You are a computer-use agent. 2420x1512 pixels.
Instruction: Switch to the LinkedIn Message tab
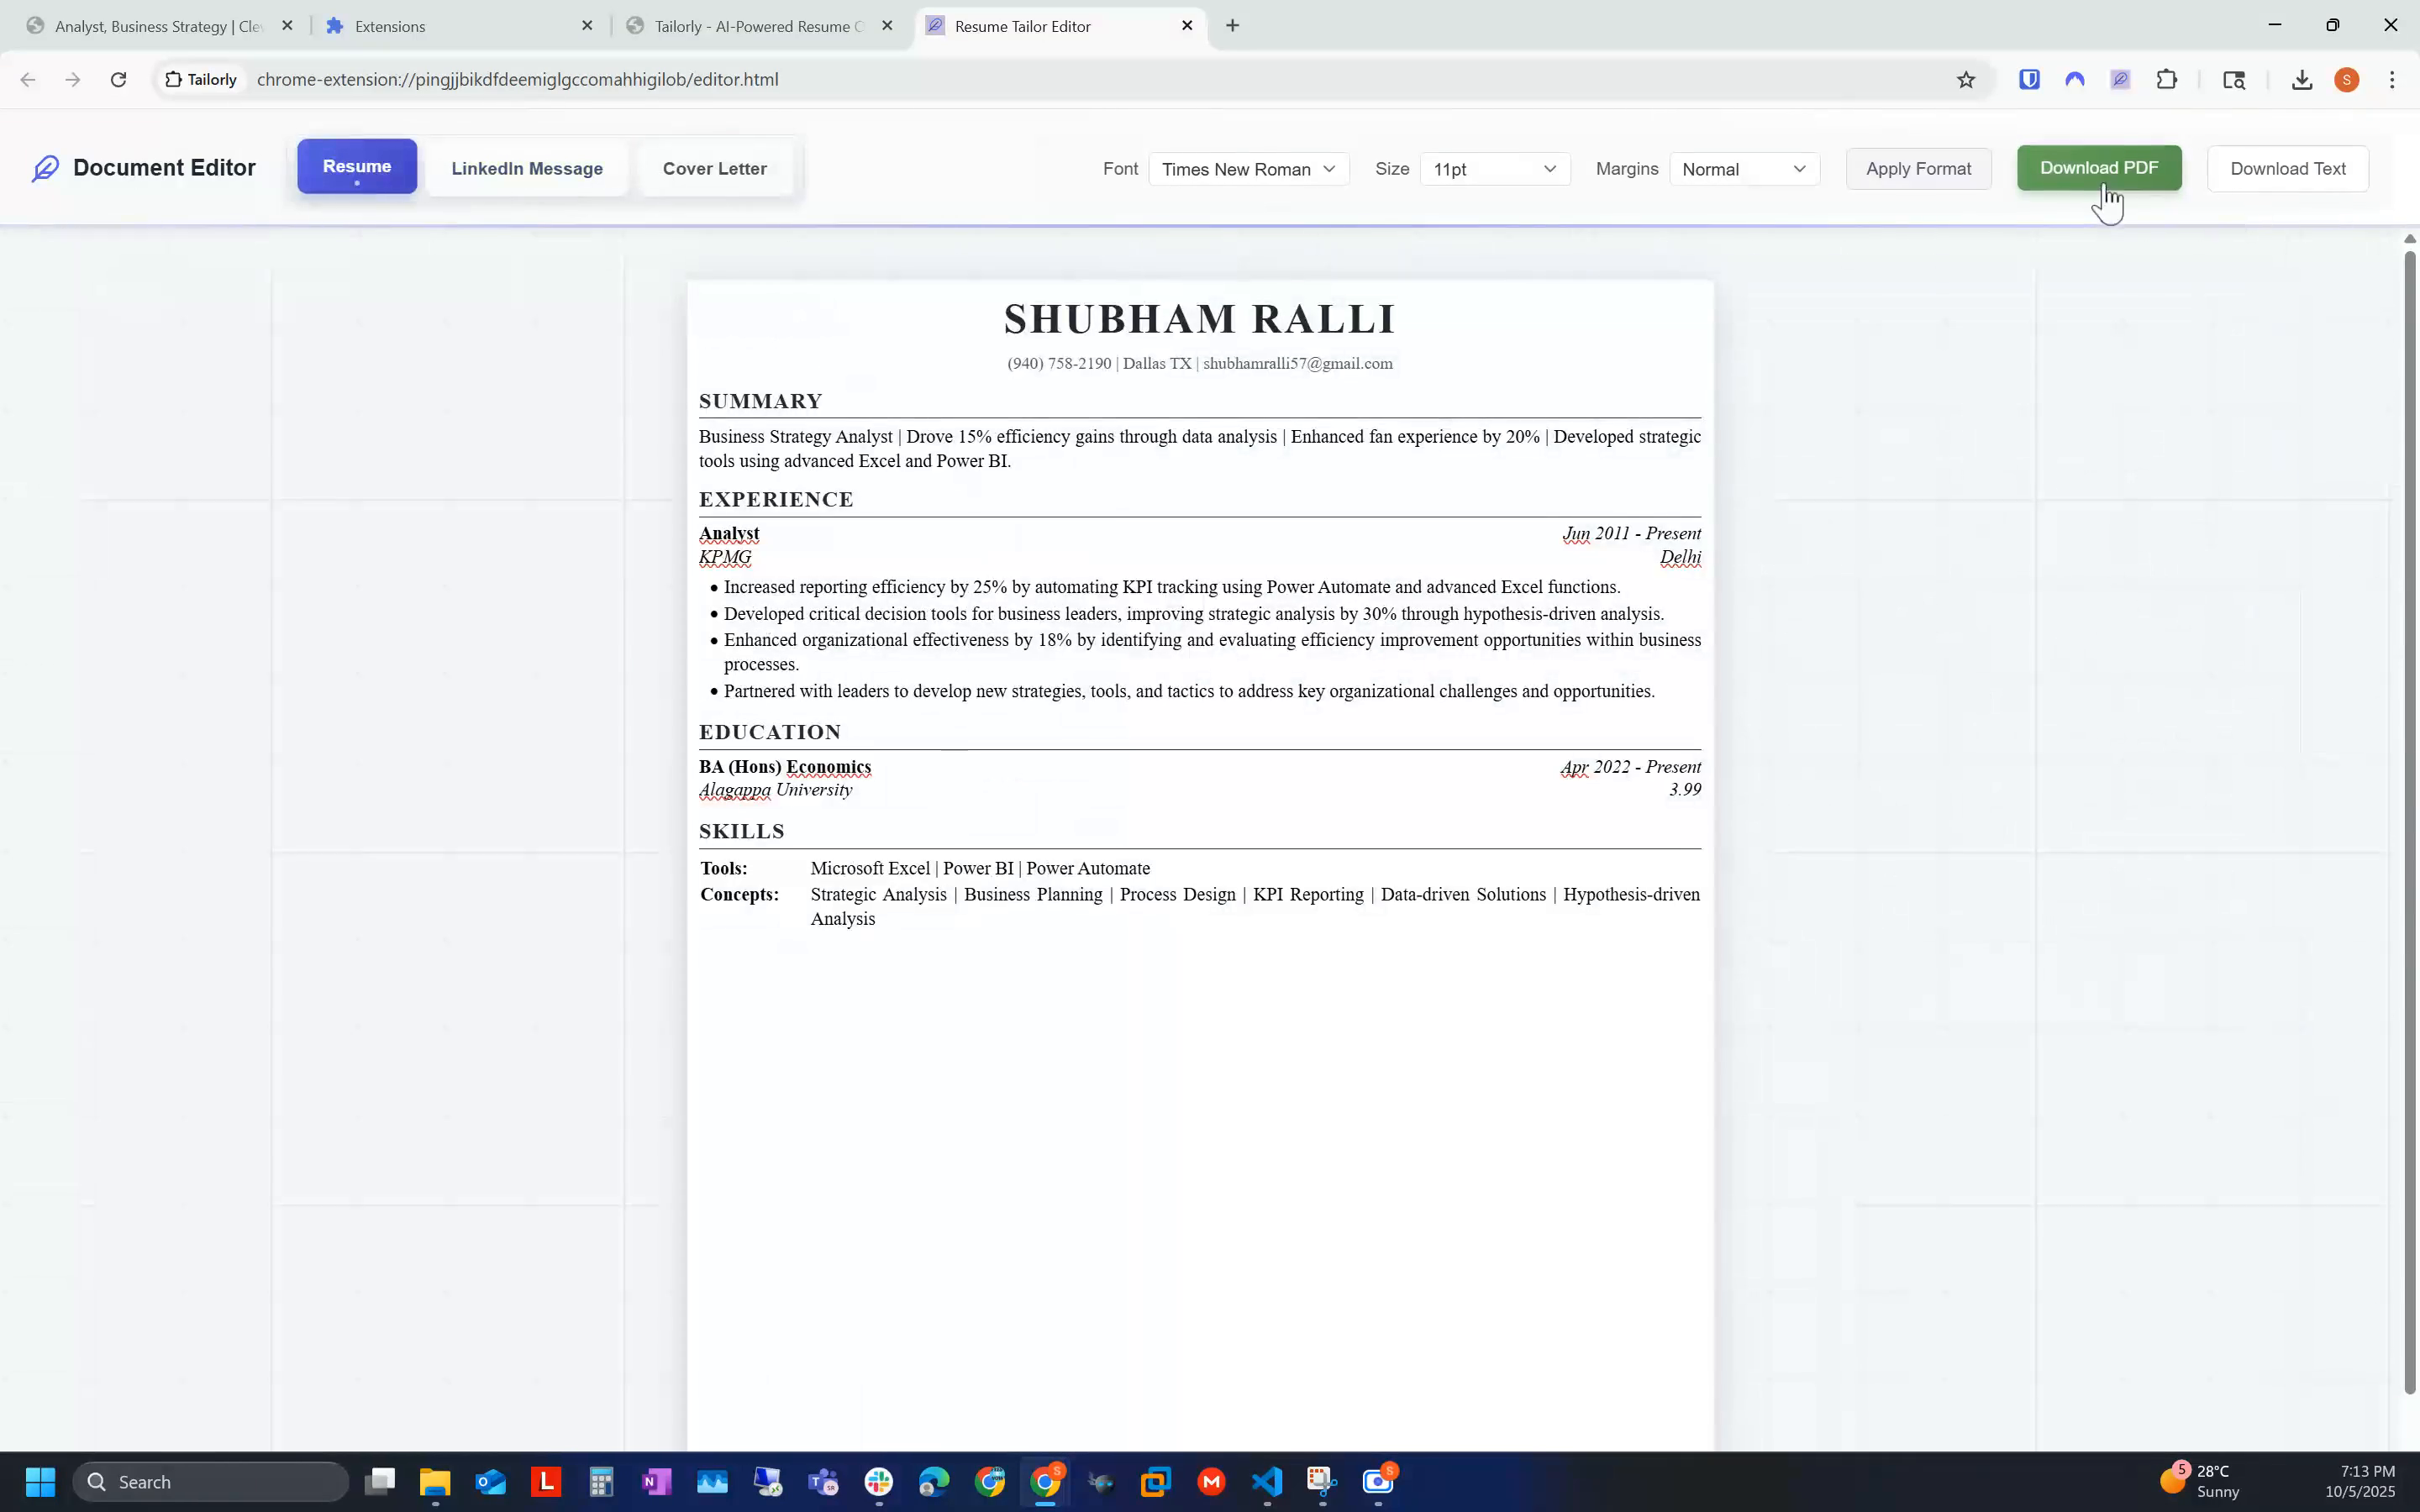tap(526, 168)
